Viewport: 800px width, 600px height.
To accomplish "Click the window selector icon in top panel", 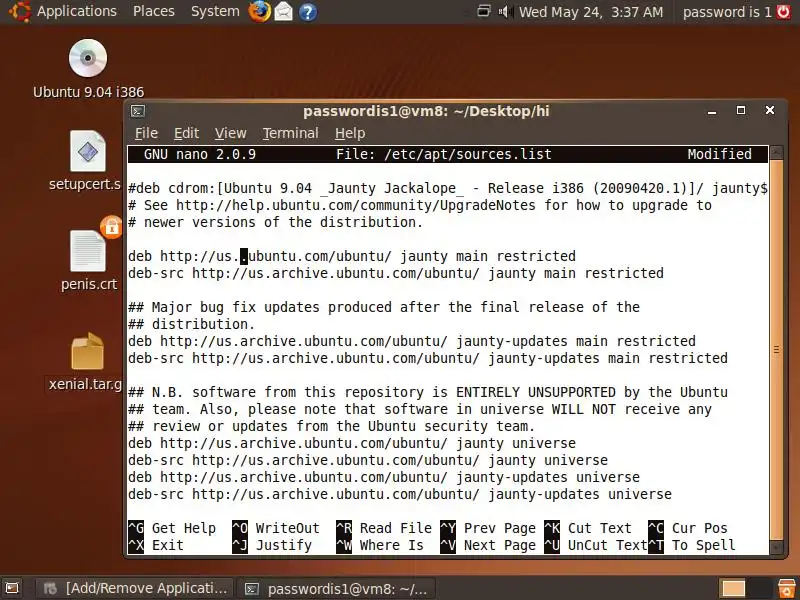I will point(483,11).
